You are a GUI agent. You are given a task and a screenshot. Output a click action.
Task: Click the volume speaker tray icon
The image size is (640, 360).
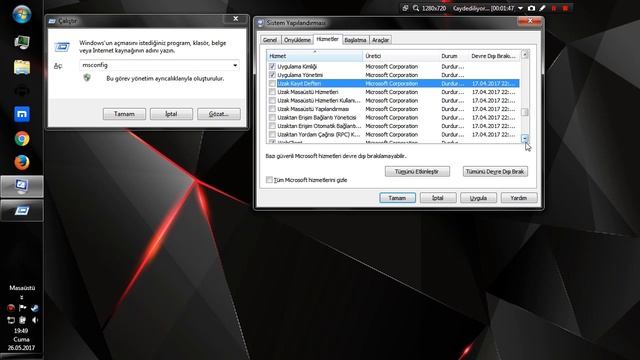coord(35,320)
